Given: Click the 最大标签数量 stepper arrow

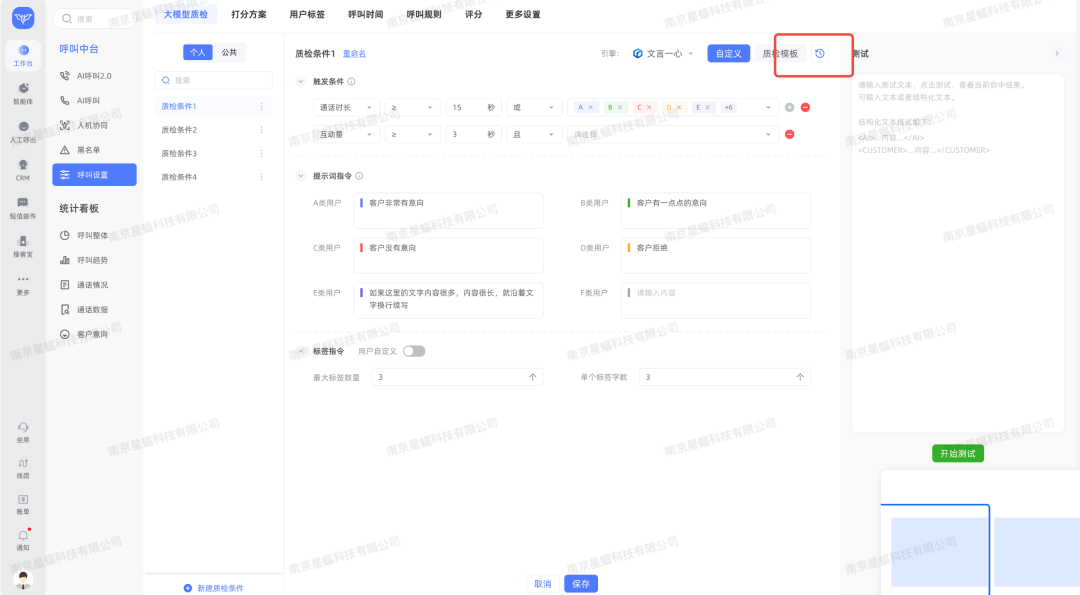Looking at the screenshot, I should tap(532, 377).
